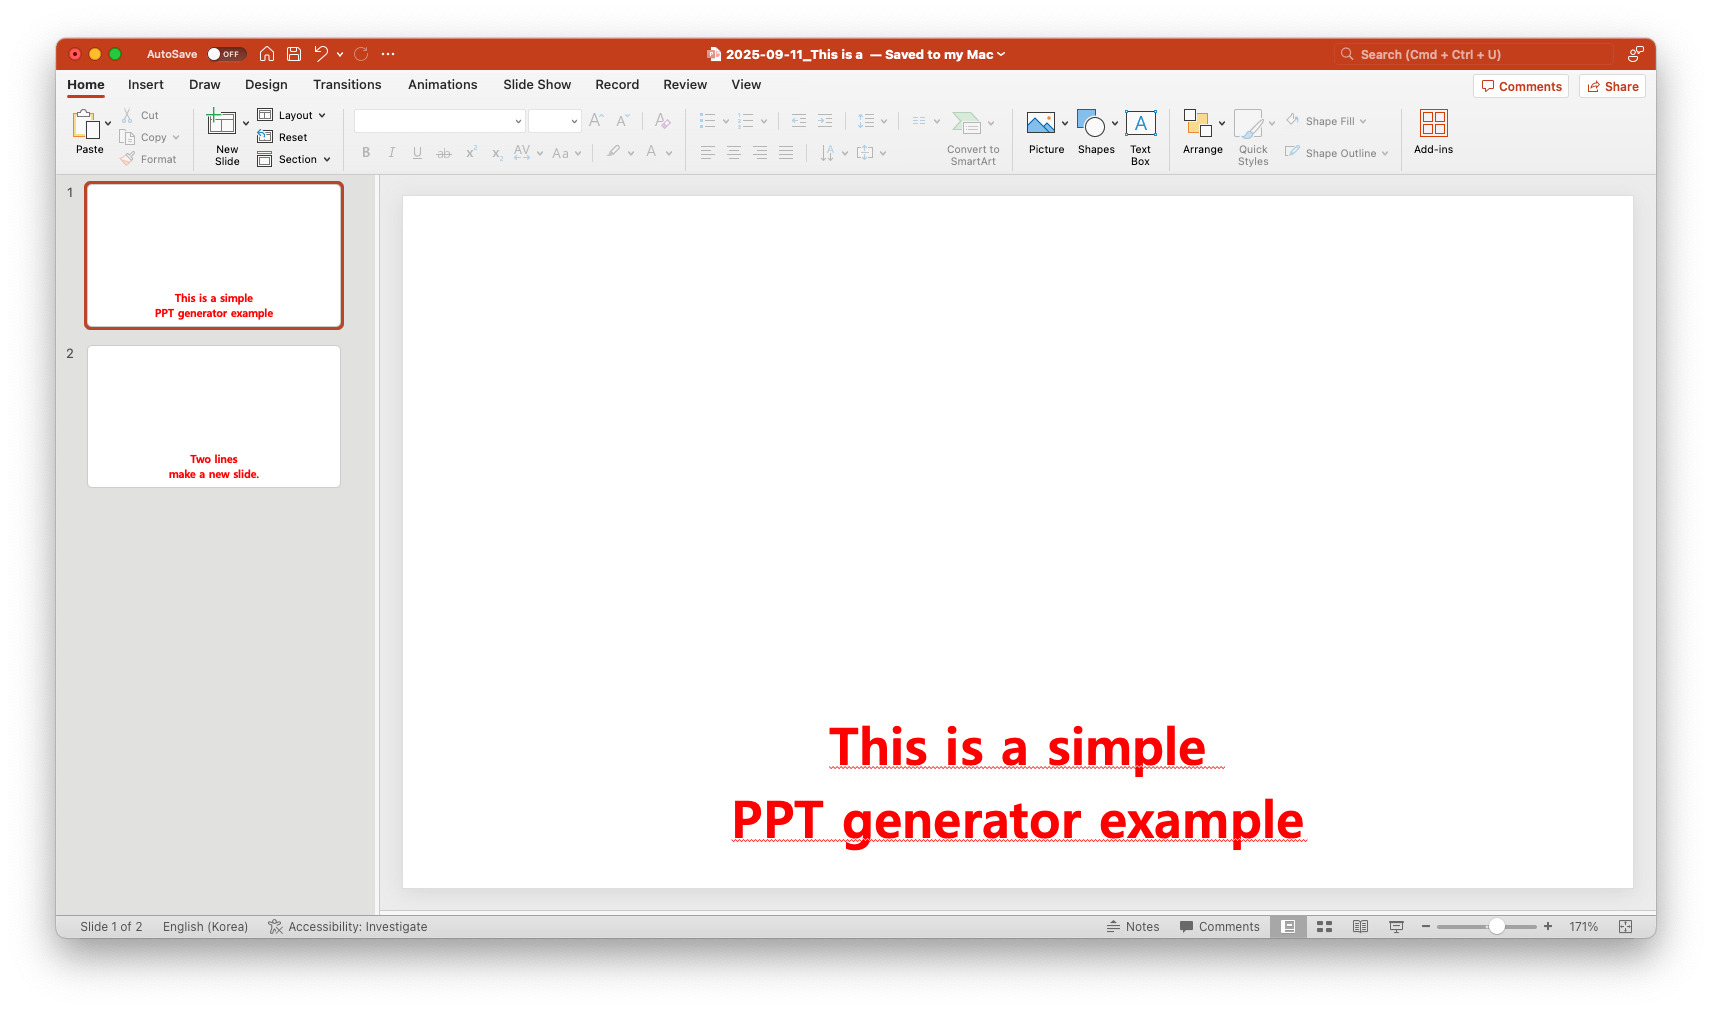Insert a Text Box from the ribbon
Viewport: 1712px width, 1012px height.
pyautogui.click(x=1140, y=133)
